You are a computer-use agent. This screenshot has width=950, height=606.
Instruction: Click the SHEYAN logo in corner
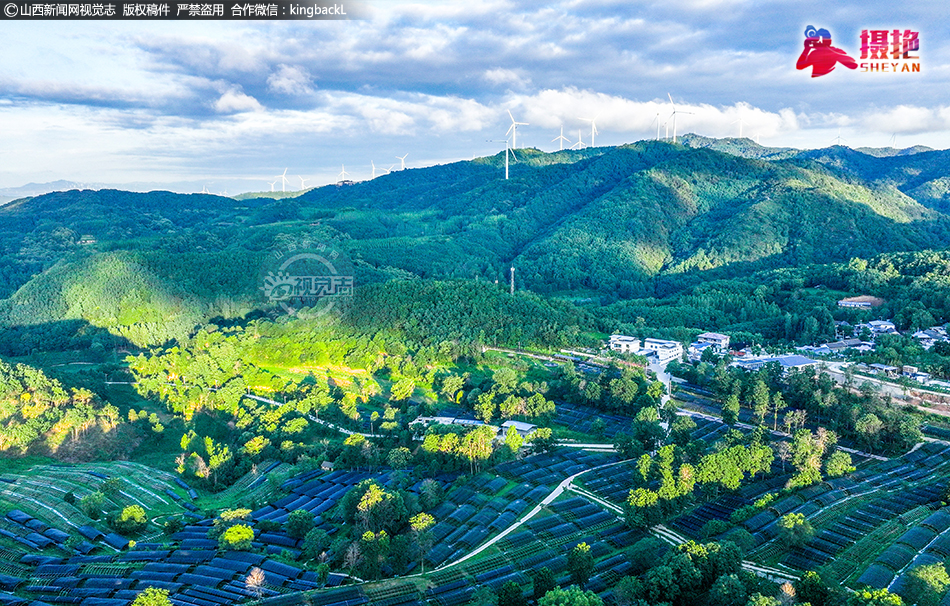coord(858,51)
